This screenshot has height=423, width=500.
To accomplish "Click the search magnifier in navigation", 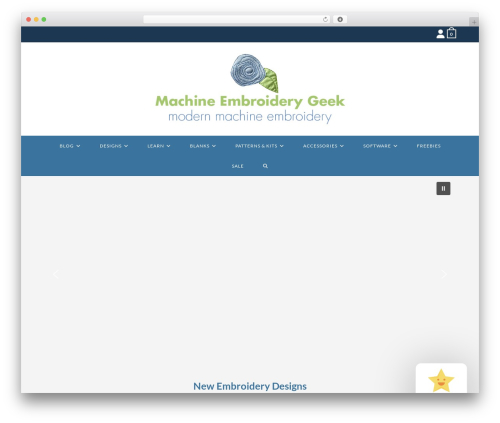I will (265, 166).
